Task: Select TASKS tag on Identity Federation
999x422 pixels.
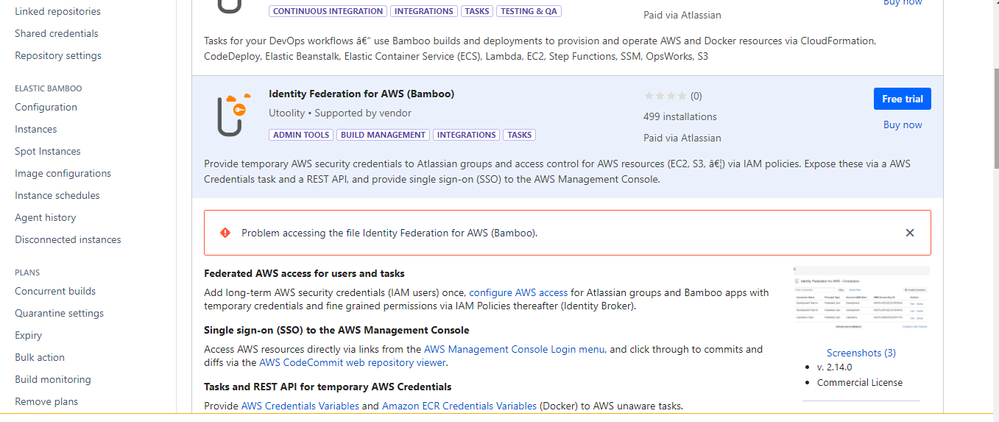Action: pyautogui.click(x=520, y=135)
